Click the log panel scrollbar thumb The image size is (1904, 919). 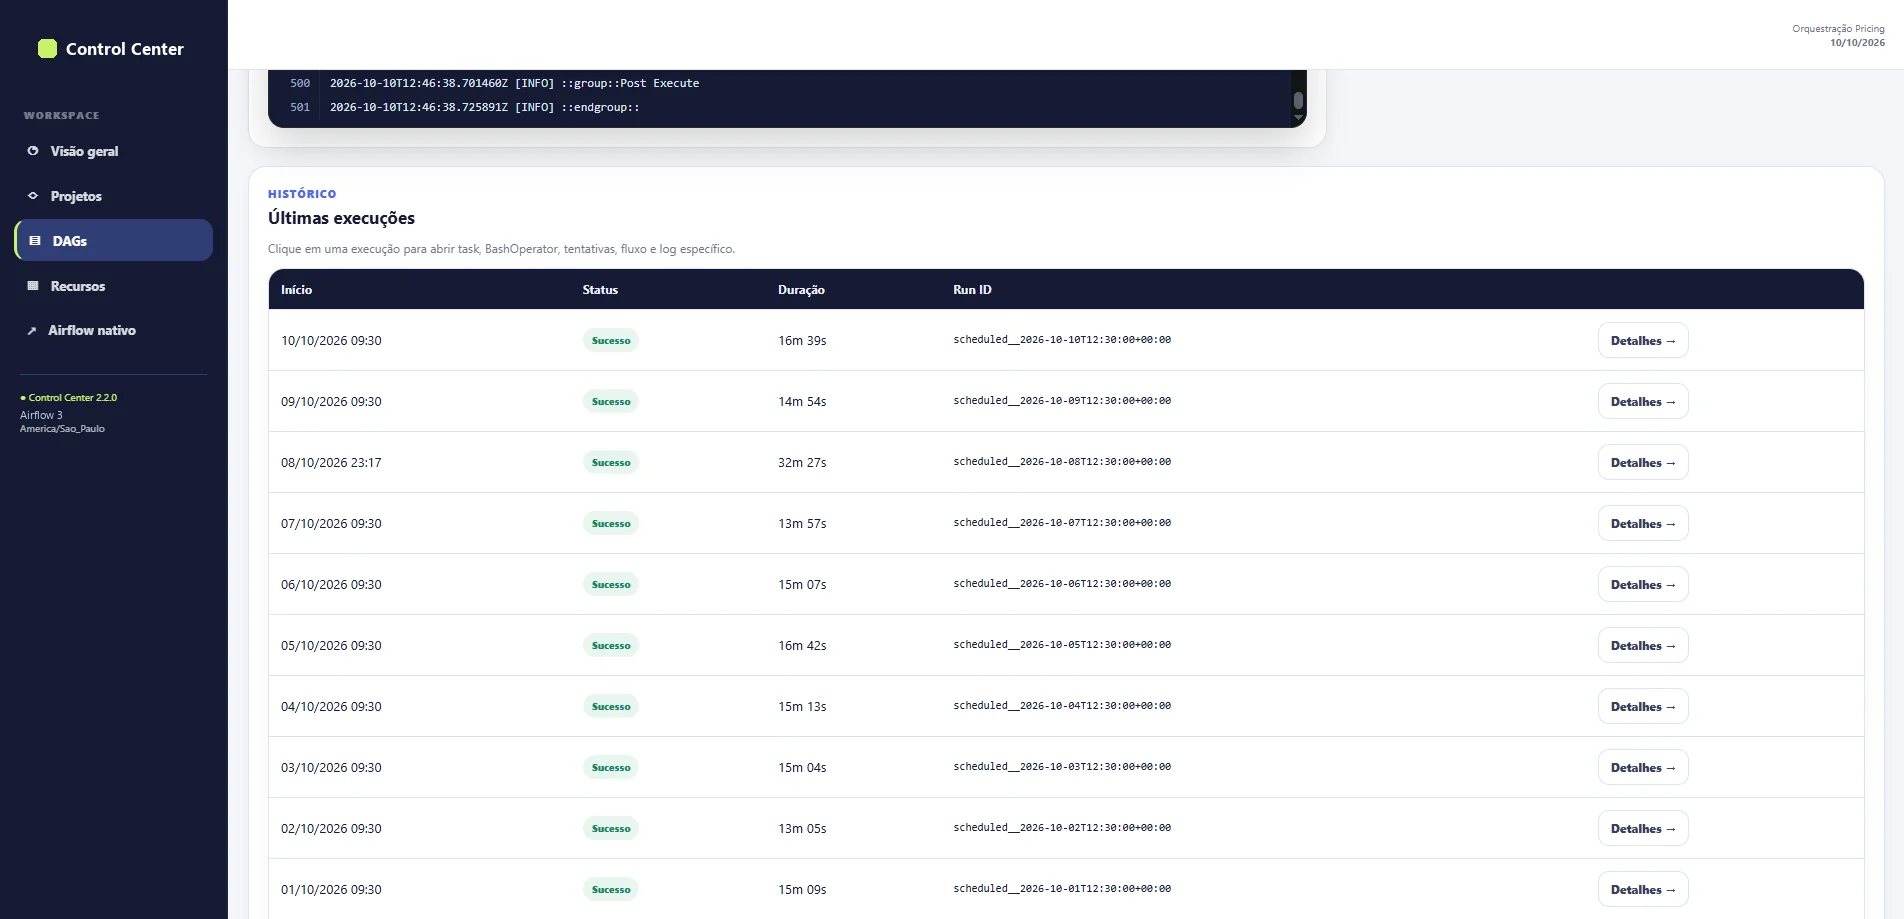coord(1298,100)
